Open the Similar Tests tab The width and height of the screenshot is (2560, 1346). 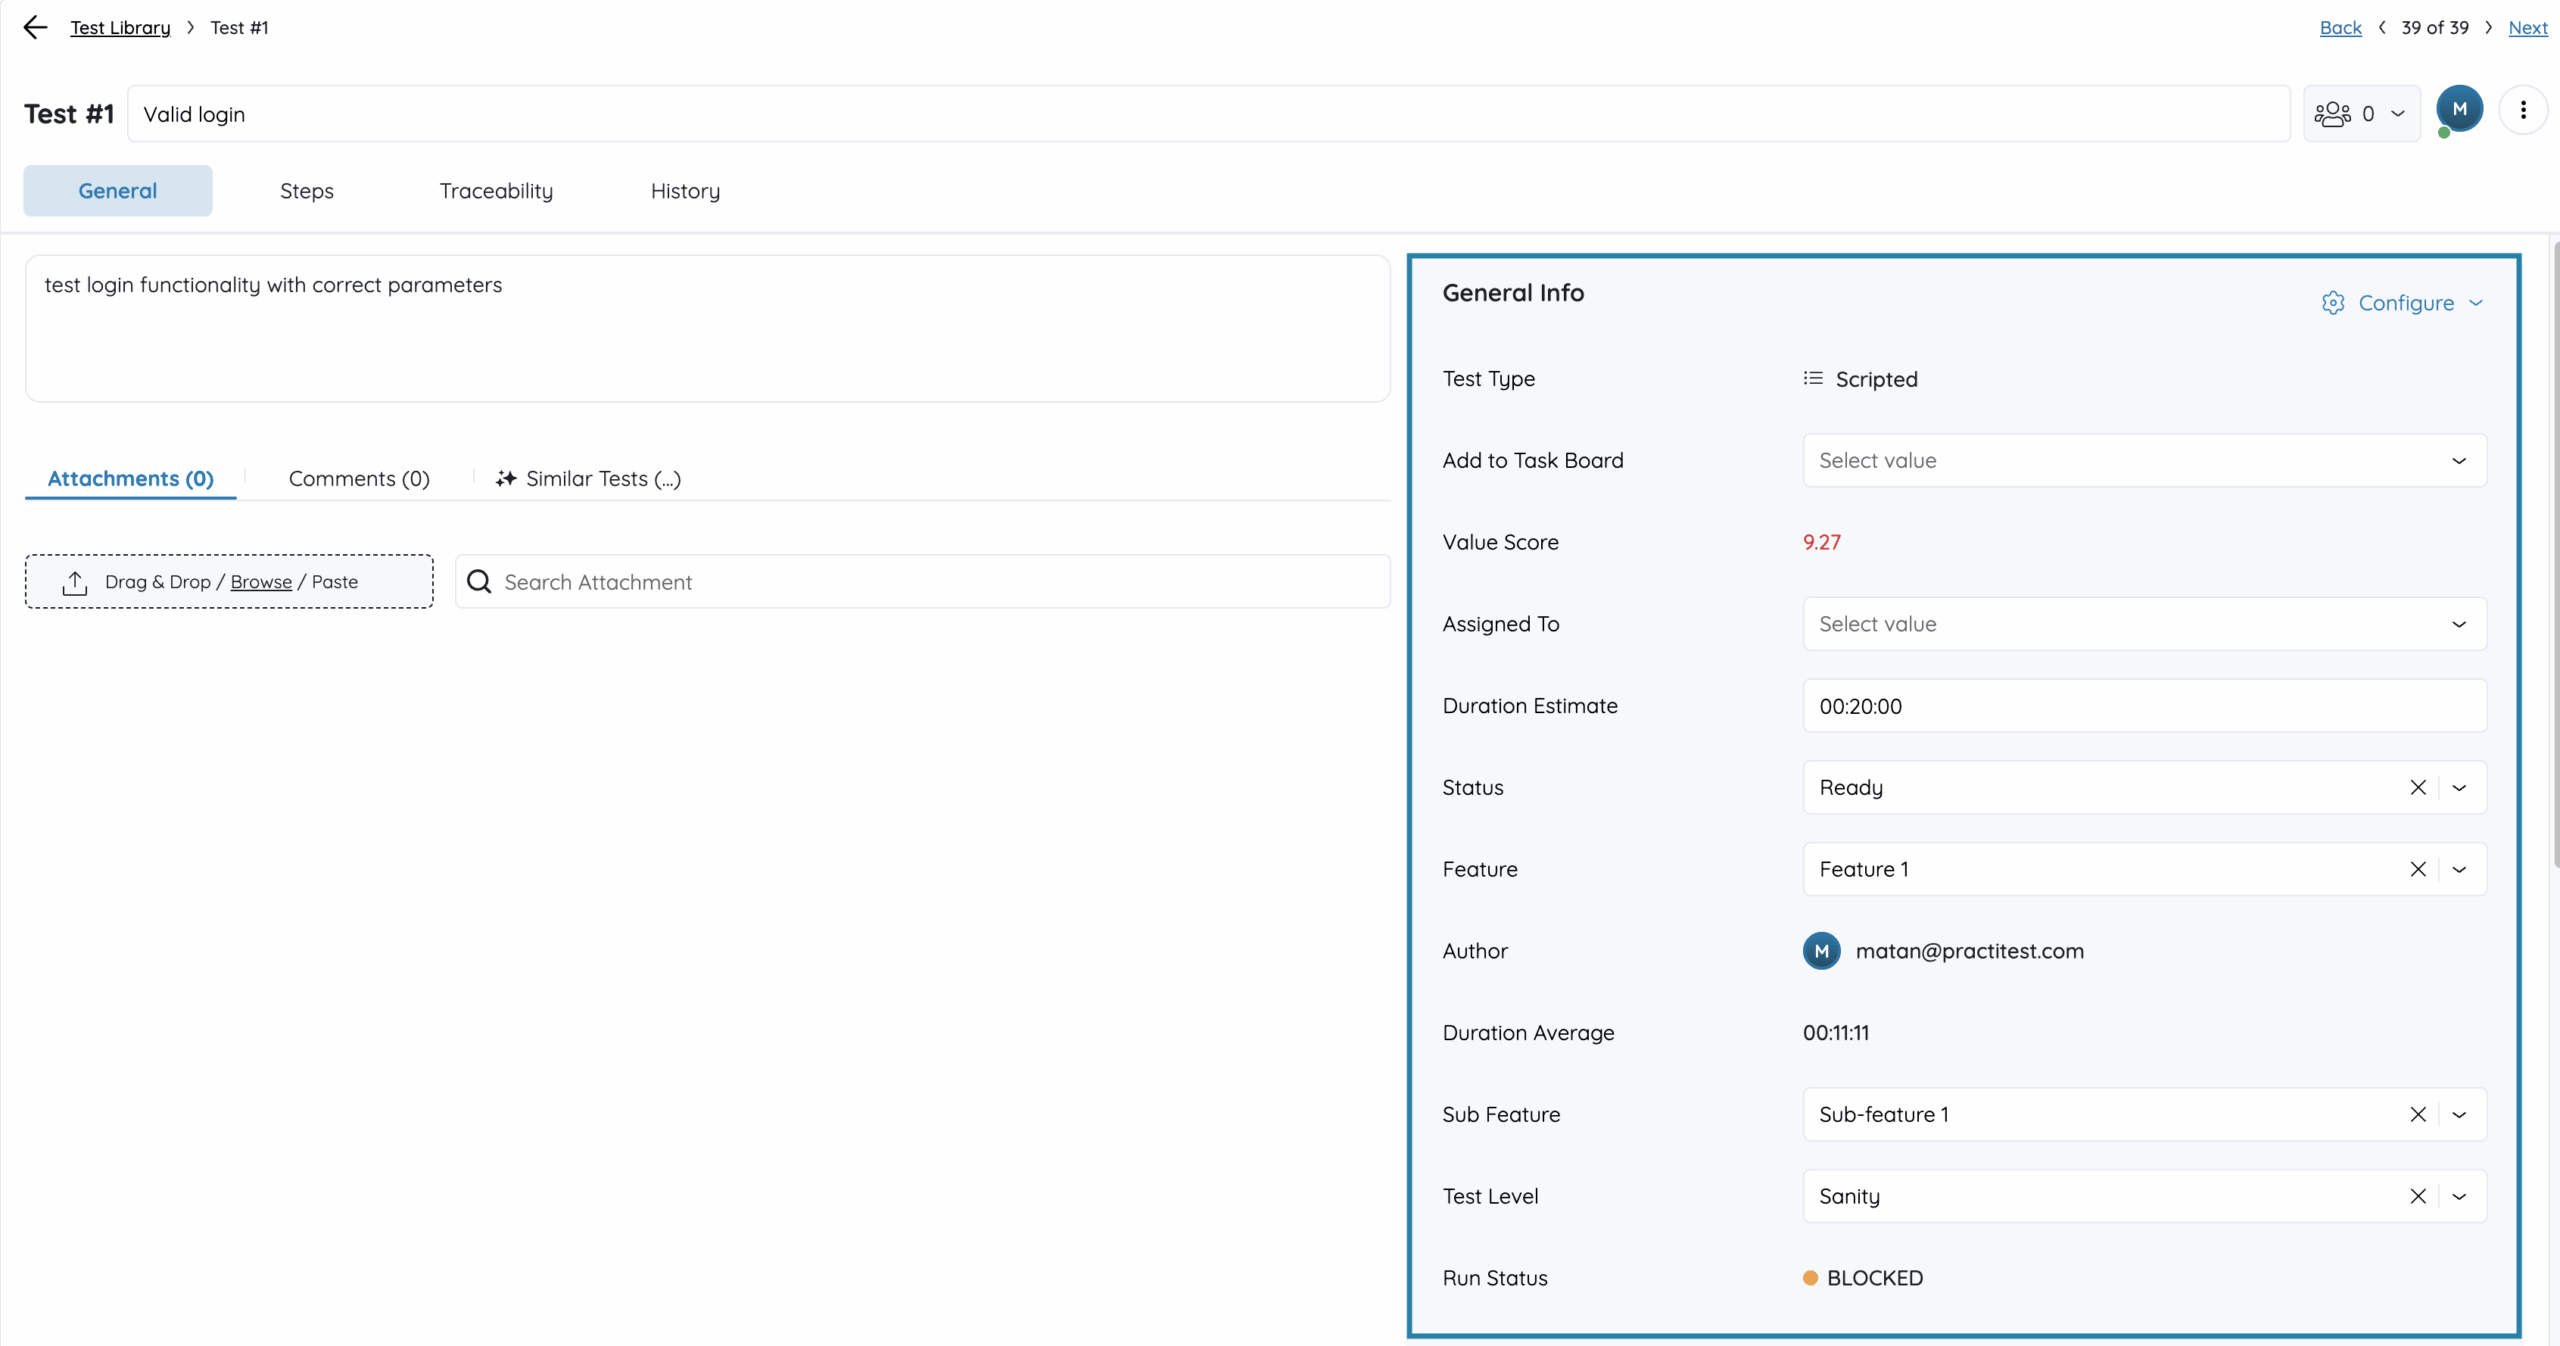click(x=588, y=479)
